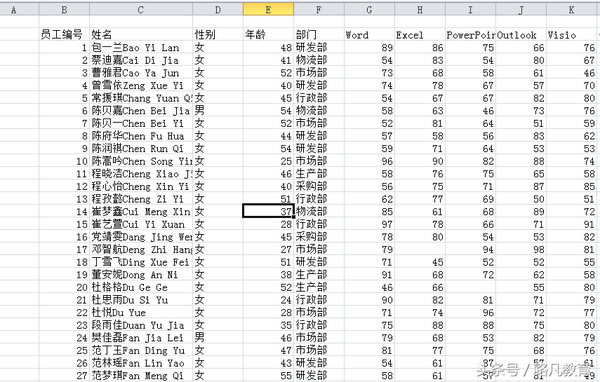The image size is (600, 382).
Task: Select column E header
Action: pyautogui.click(x=268, y=9)
